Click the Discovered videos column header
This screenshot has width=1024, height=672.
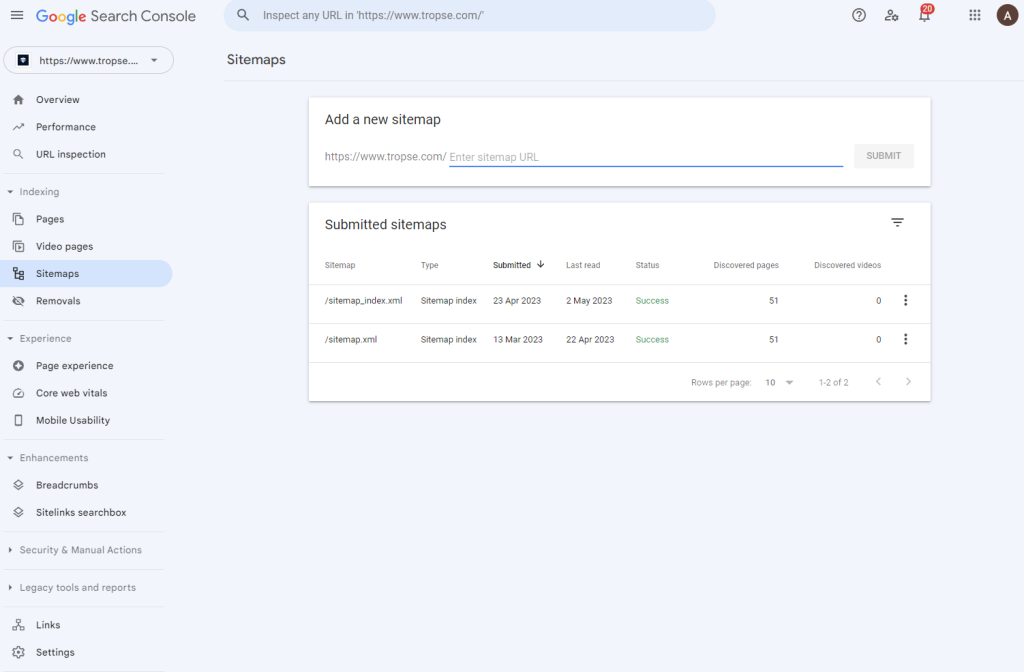point(847,265)
